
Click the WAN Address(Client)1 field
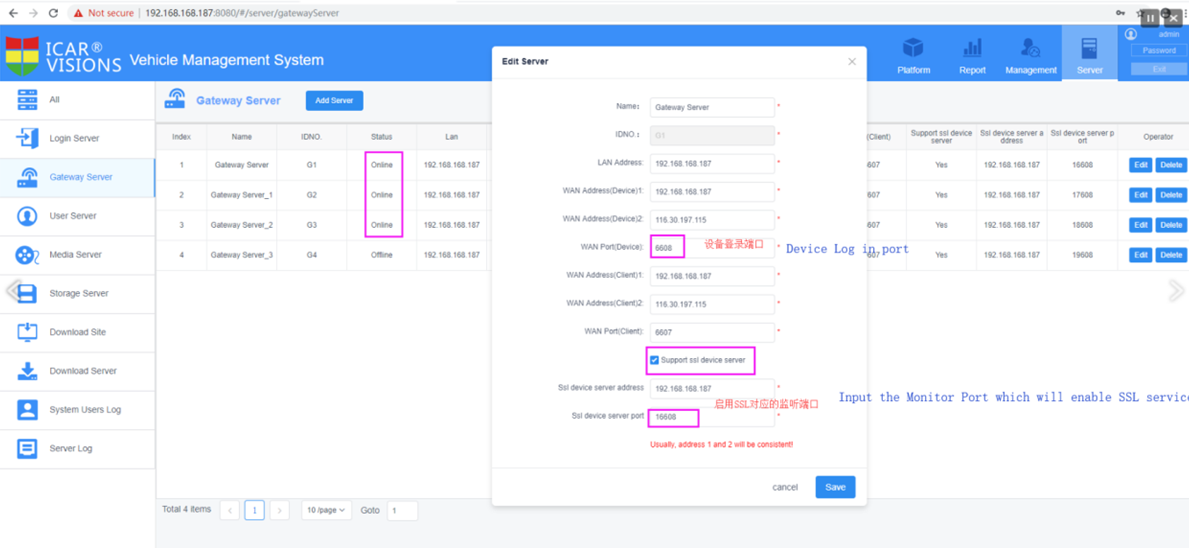pos(712,276)
